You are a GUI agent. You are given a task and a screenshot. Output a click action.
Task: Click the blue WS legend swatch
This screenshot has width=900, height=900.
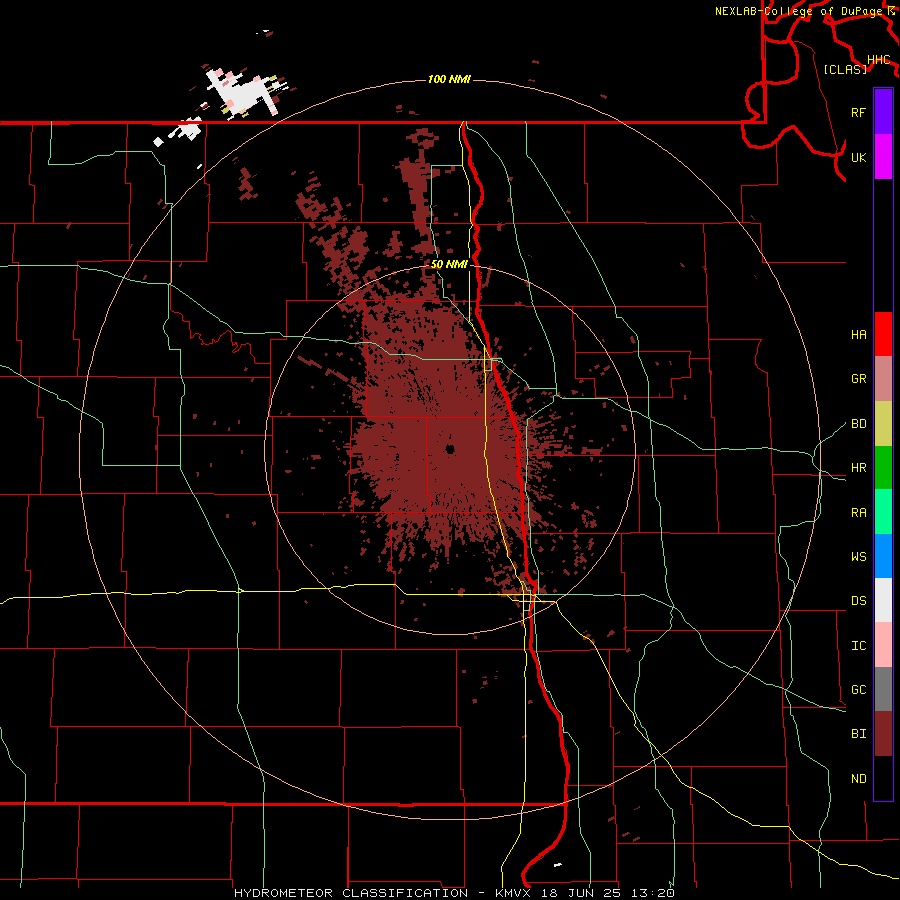883,556
